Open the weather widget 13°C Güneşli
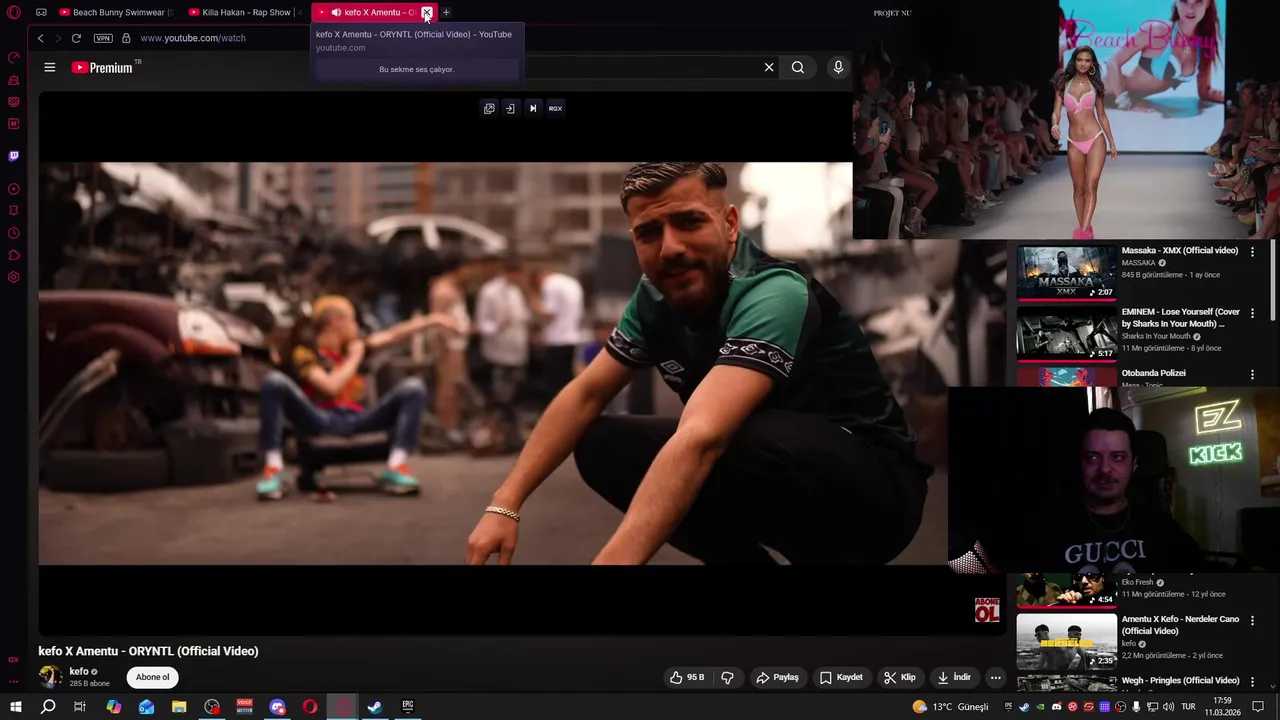Screen dimensions: 1280x720 tap(951, 707)
